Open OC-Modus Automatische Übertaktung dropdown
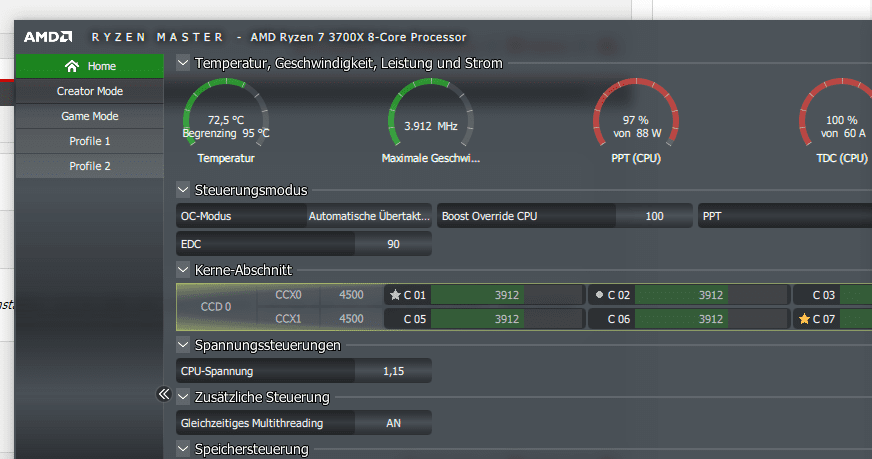872x459 pixels. [369, 216]
